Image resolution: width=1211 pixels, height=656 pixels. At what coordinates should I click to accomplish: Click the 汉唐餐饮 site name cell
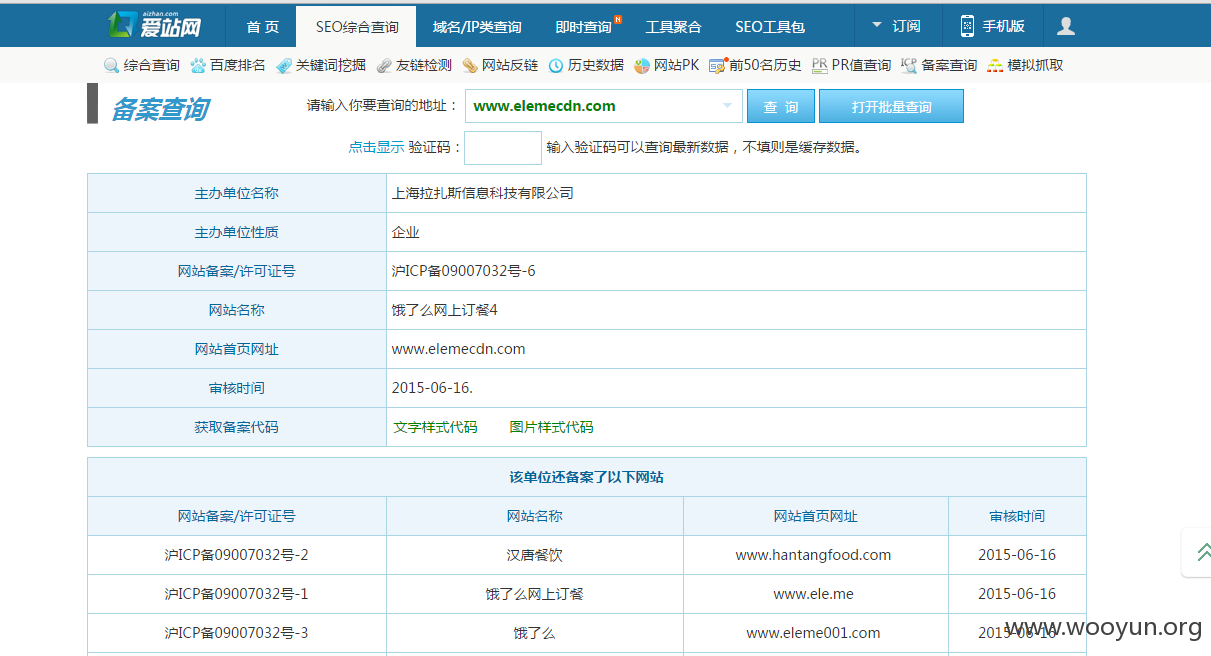[535, 555]
